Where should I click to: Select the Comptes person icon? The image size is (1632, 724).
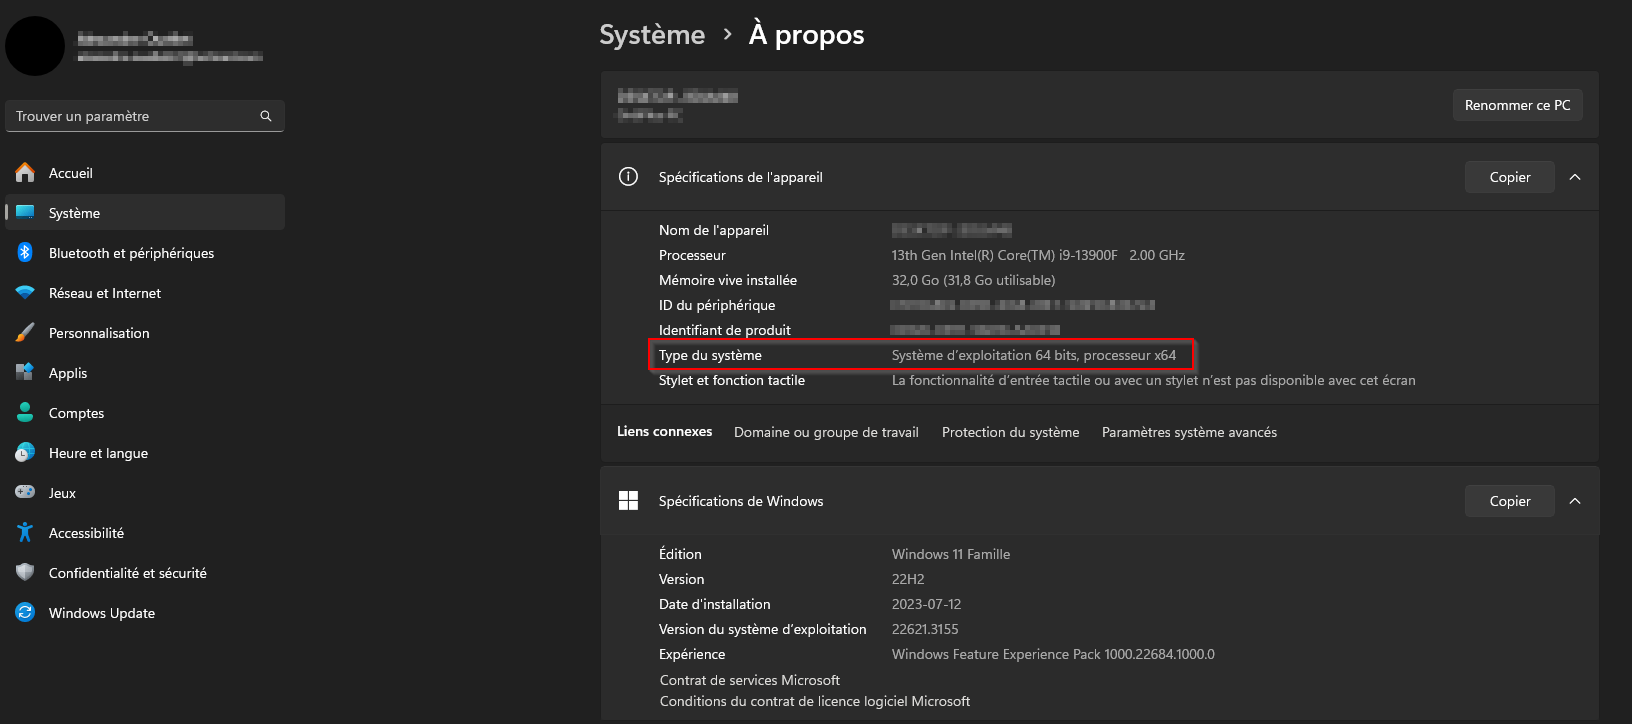click(x=25, y=413)
